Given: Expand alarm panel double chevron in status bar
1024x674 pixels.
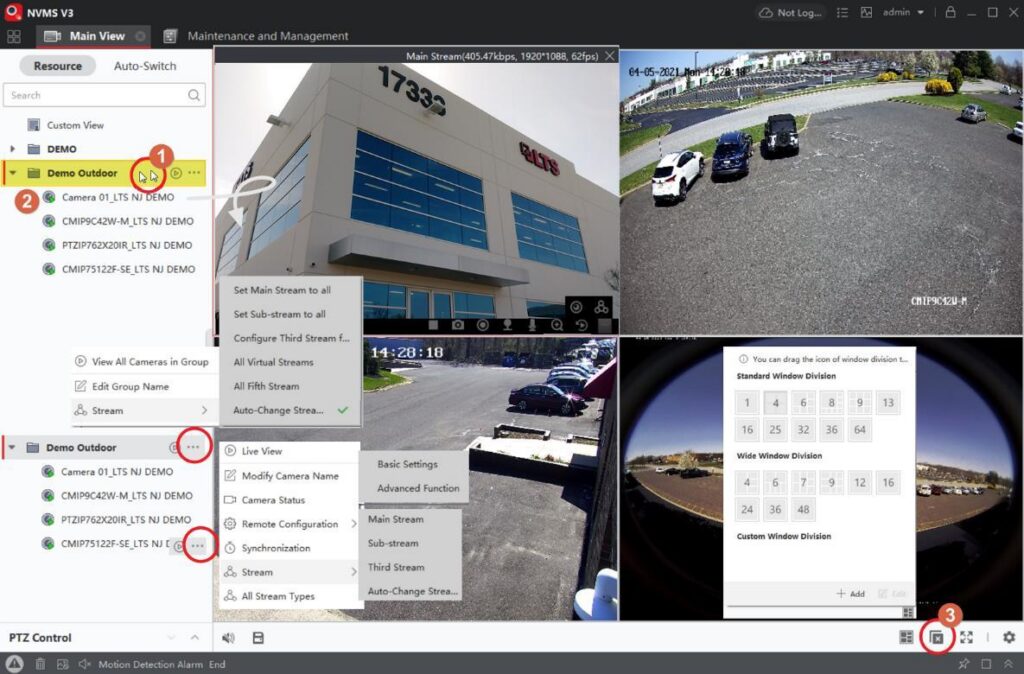Looking at the screenshot, I should pos(1009,664).
